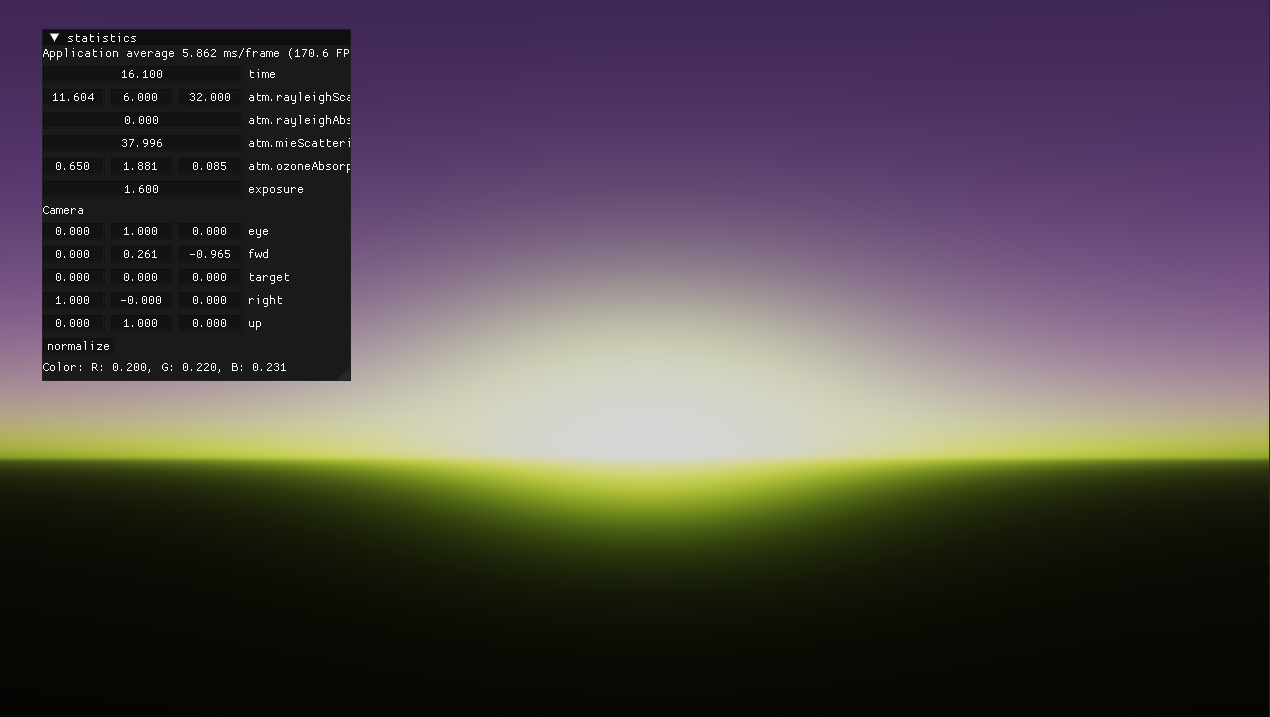Select the eye Z component field
Image resolution: width=1270 pixels, height=717 pixels.
tap(210, 231)
